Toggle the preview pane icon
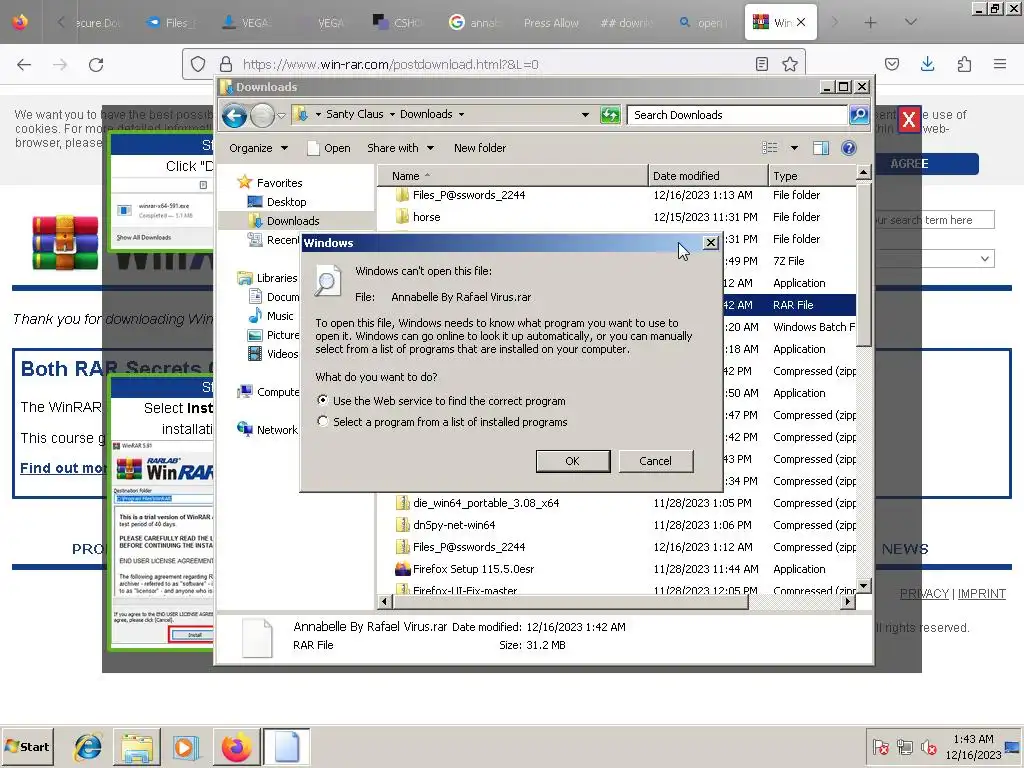 [x=821, y=148]
